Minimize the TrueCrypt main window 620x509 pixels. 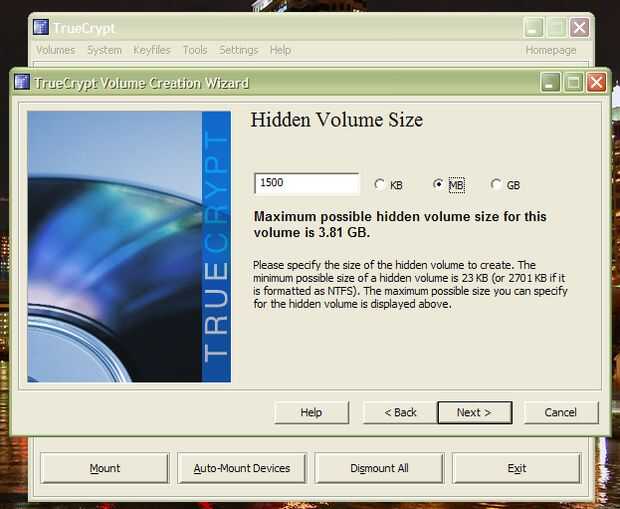[533, 27]
